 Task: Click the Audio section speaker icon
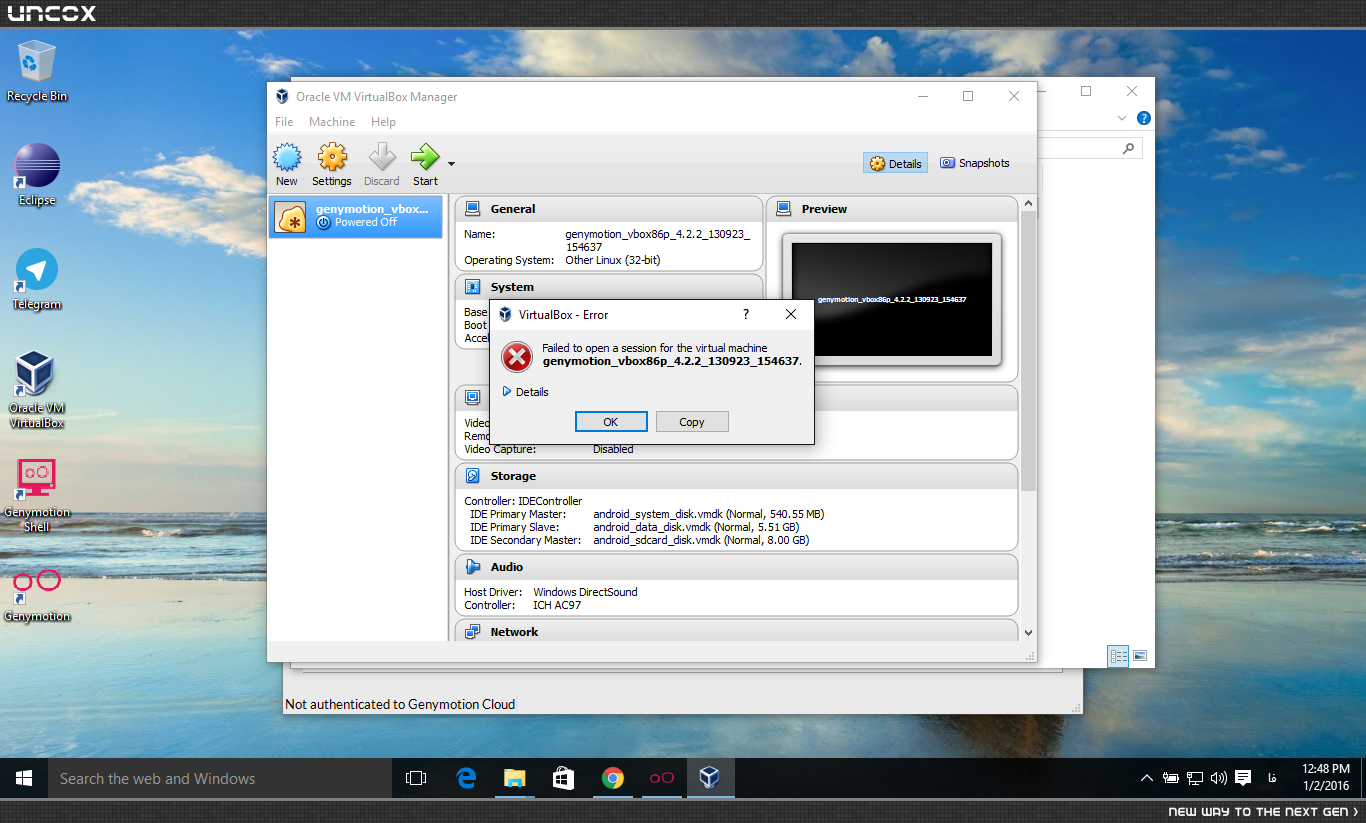[x=472, y=567]
